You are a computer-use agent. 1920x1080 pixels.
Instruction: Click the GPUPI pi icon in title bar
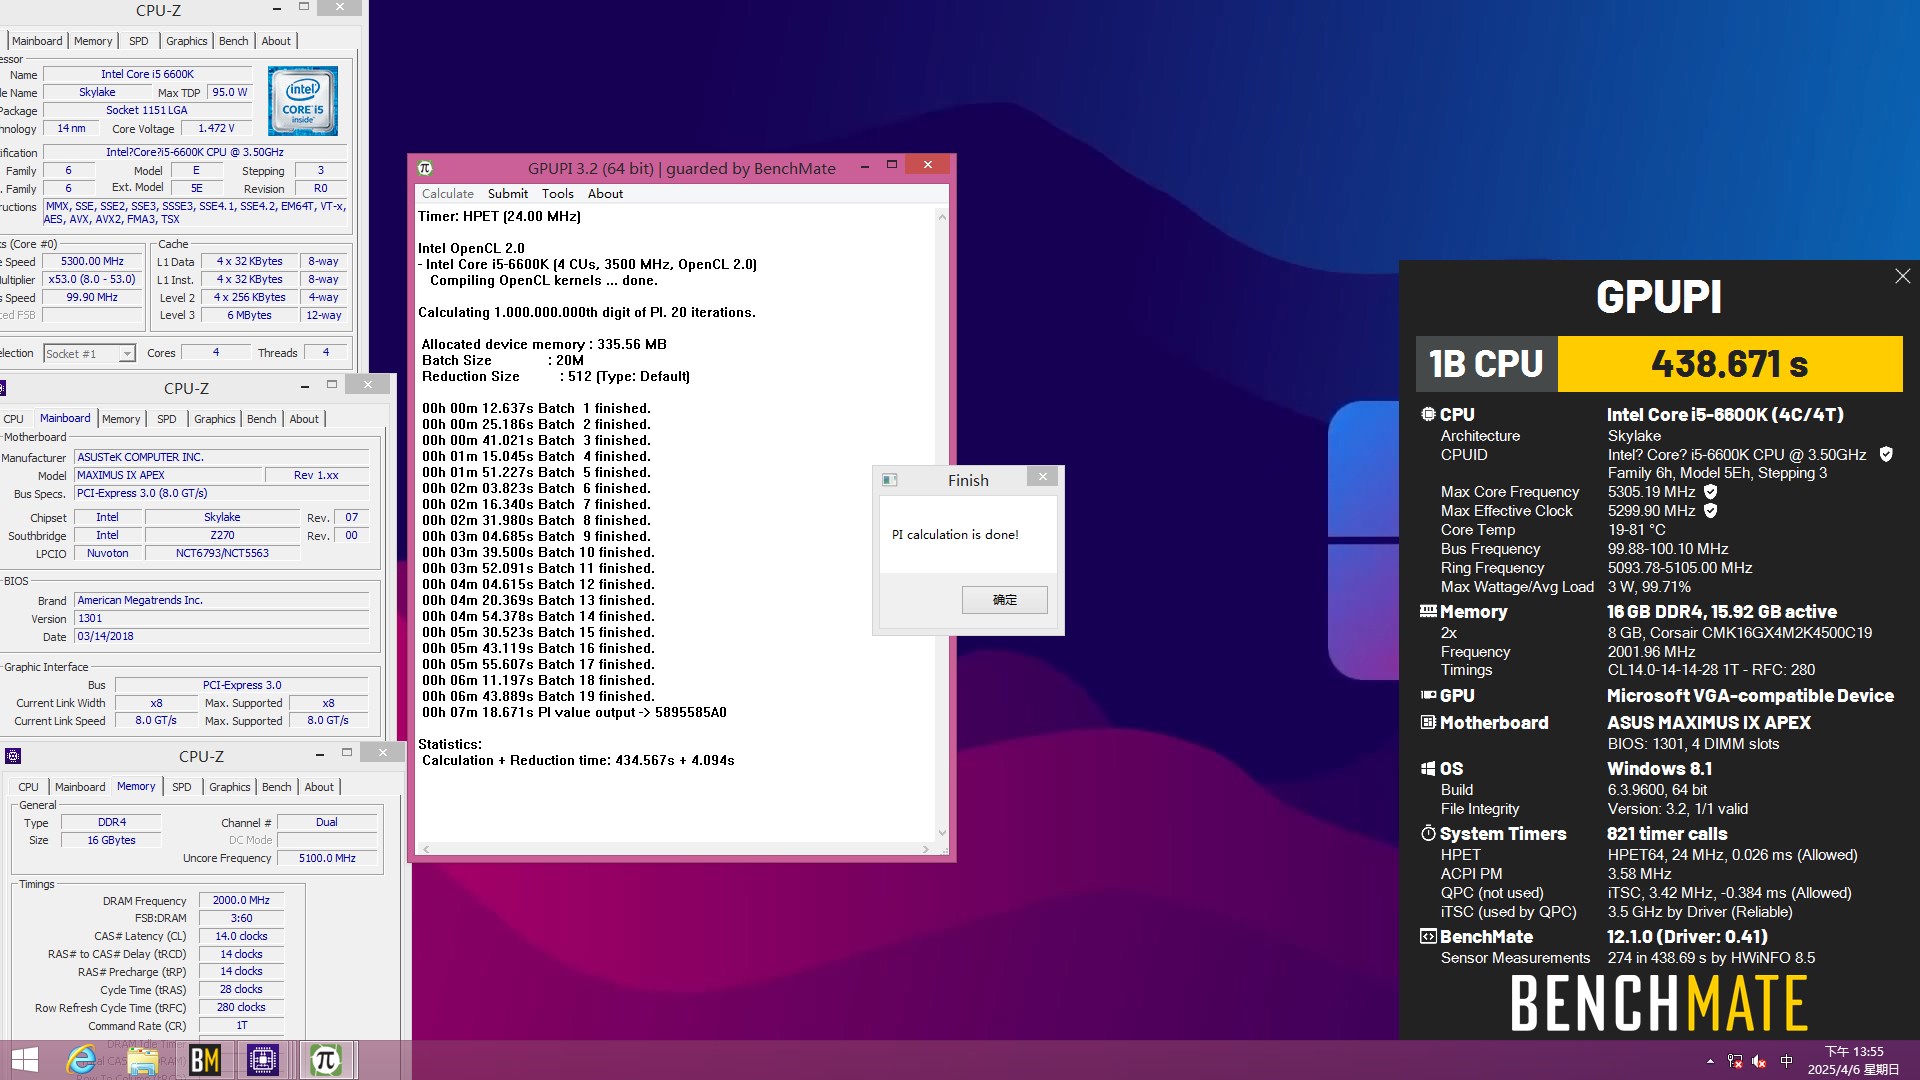pyautogui.click(x=425, y=168)
